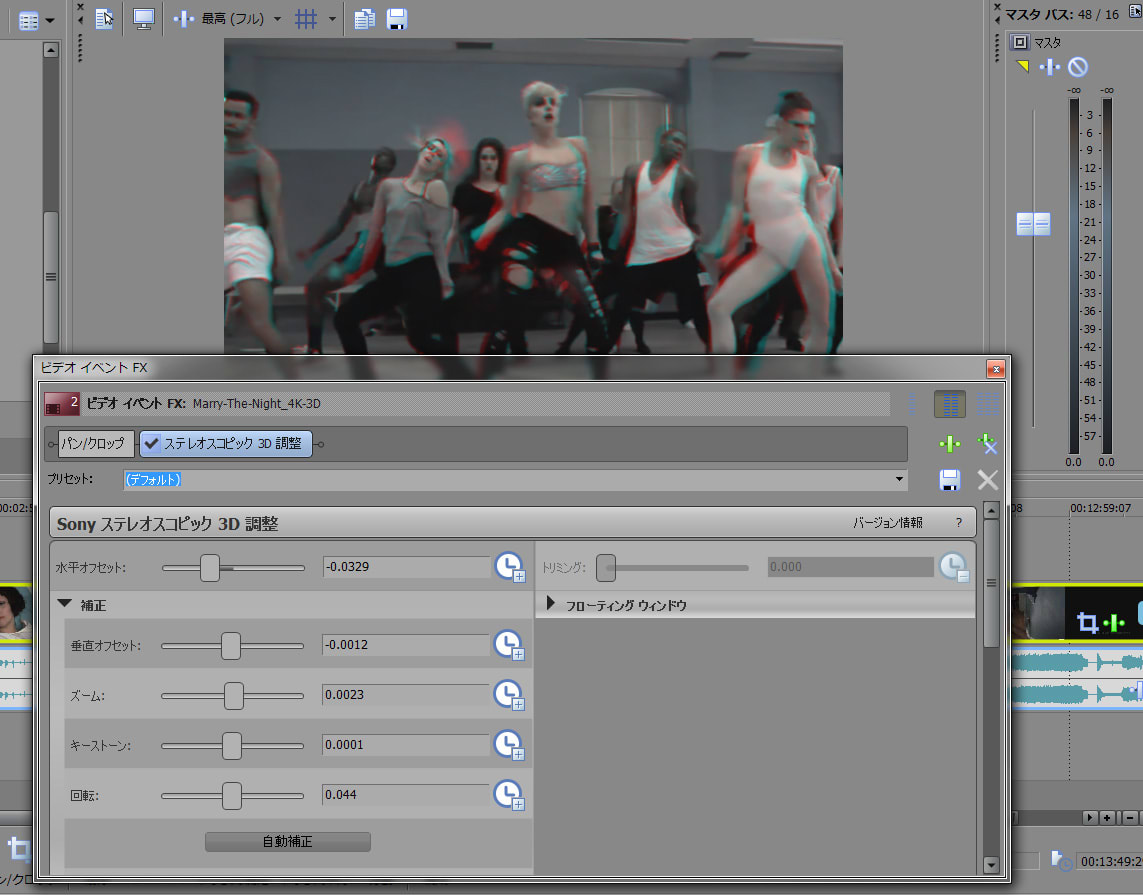Mute the master bus

pos(1078,68)
